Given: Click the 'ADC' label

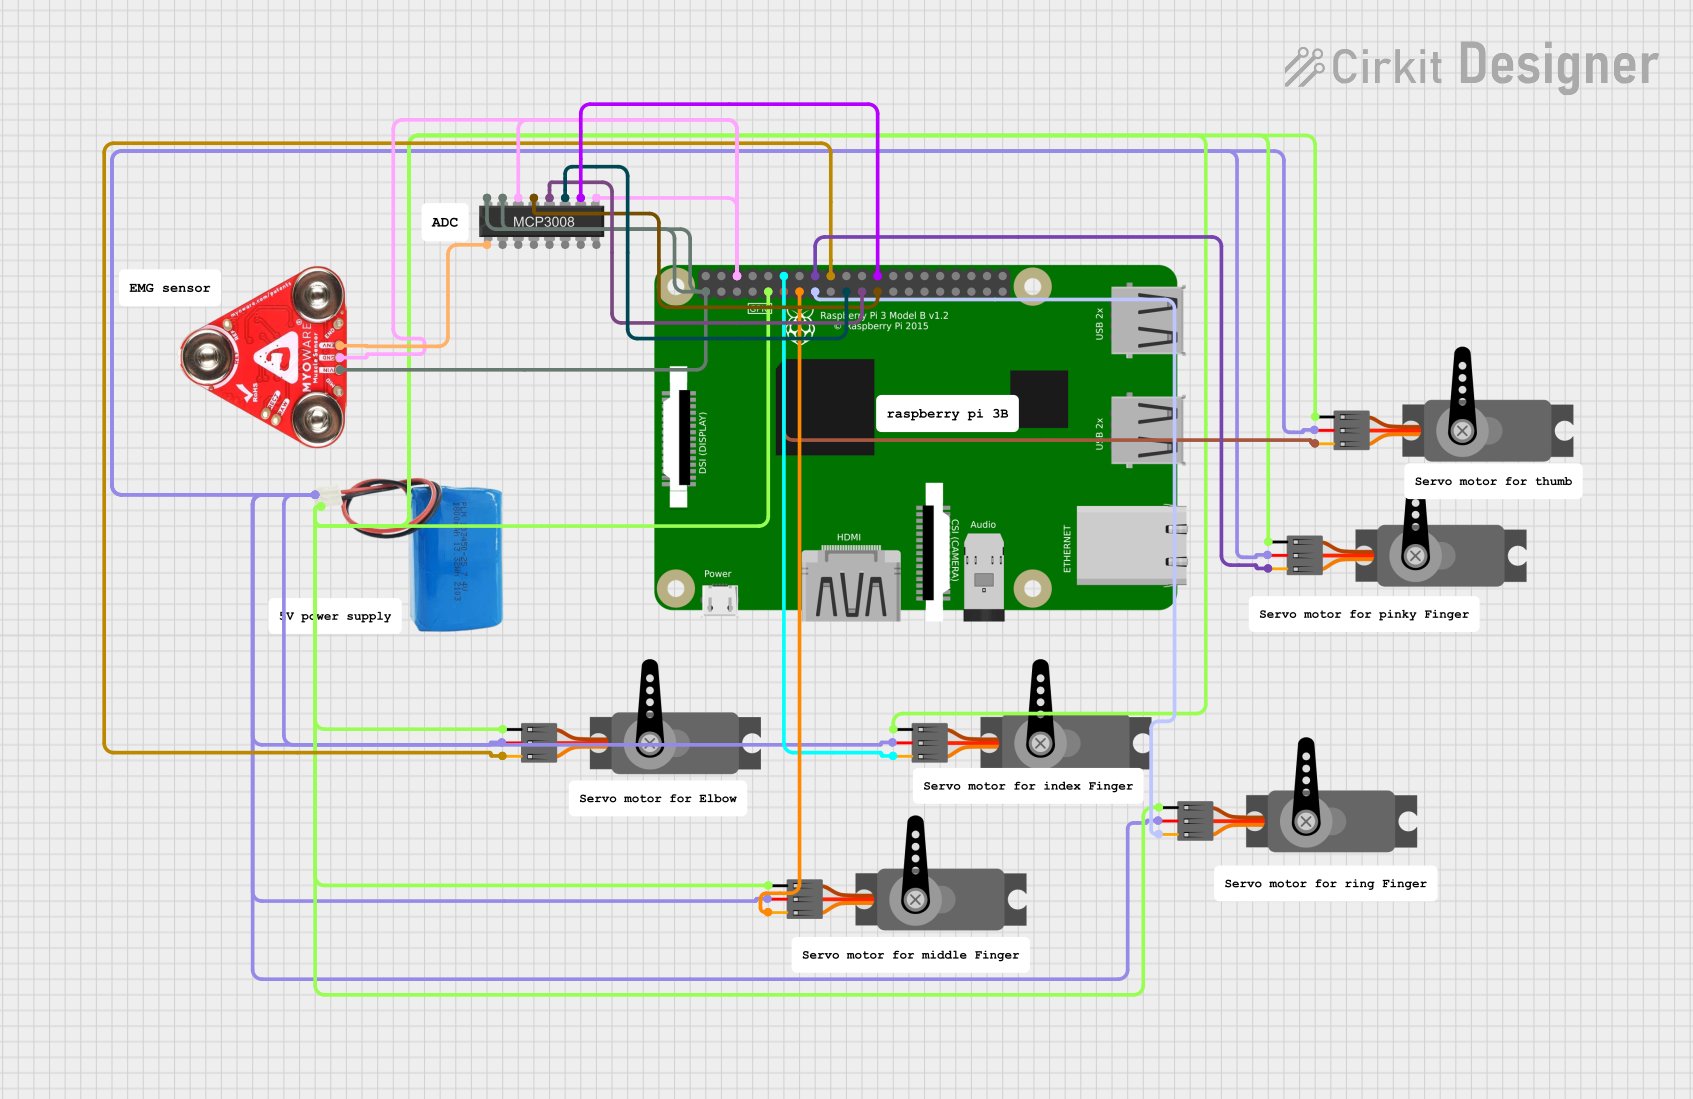Looking at the screenshot, I should (x=445, y=222).
